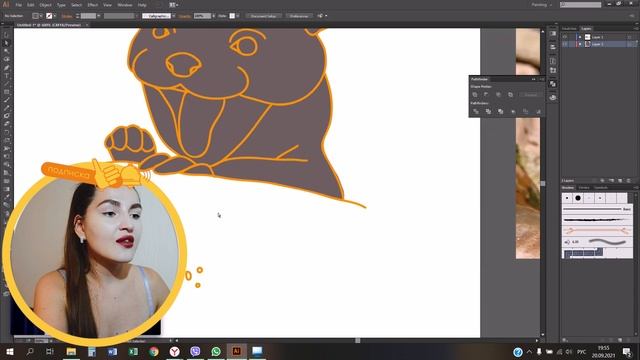Open the Effect menu
The width and height of the screenshot is (640, 360).
pyautogui.click(x=93, y=5)
